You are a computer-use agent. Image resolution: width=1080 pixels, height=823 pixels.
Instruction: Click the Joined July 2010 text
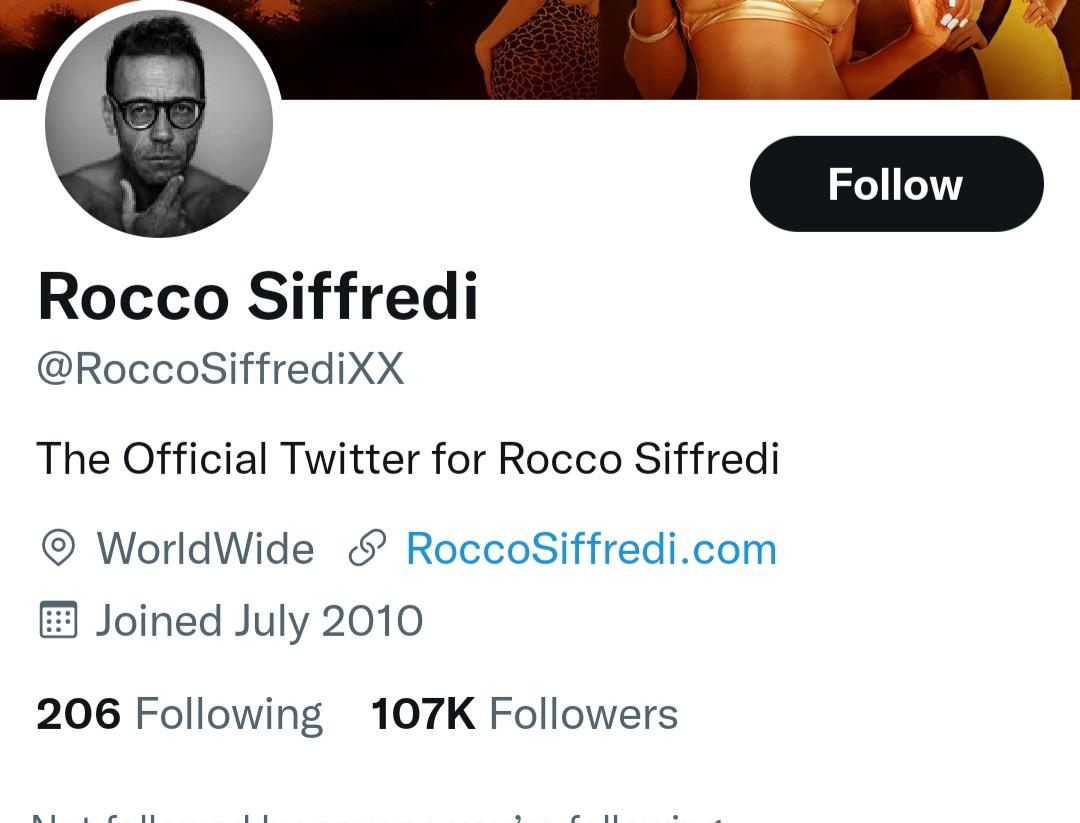coord(259,621)
